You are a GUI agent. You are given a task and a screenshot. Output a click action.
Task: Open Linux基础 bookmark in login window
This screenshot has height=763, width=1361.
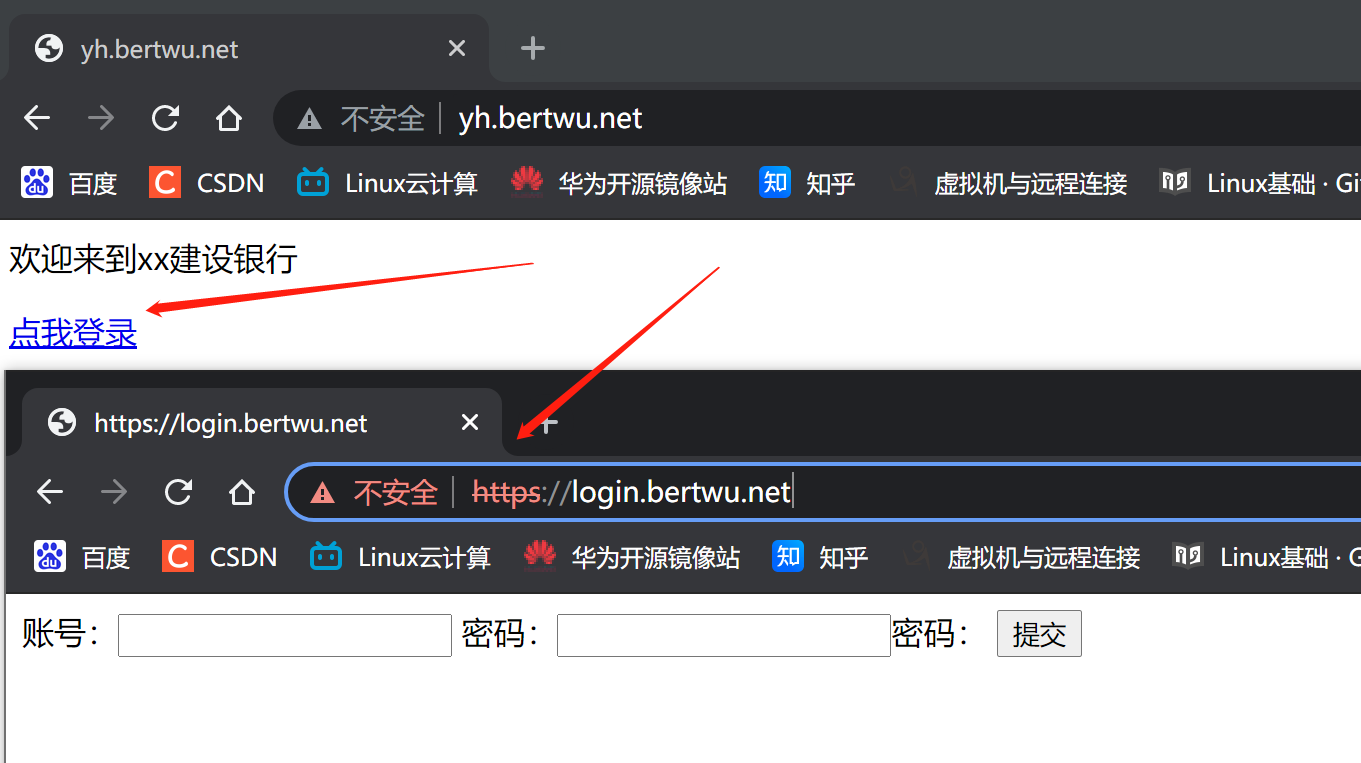pyautogui.click(x=1266, y=557)
